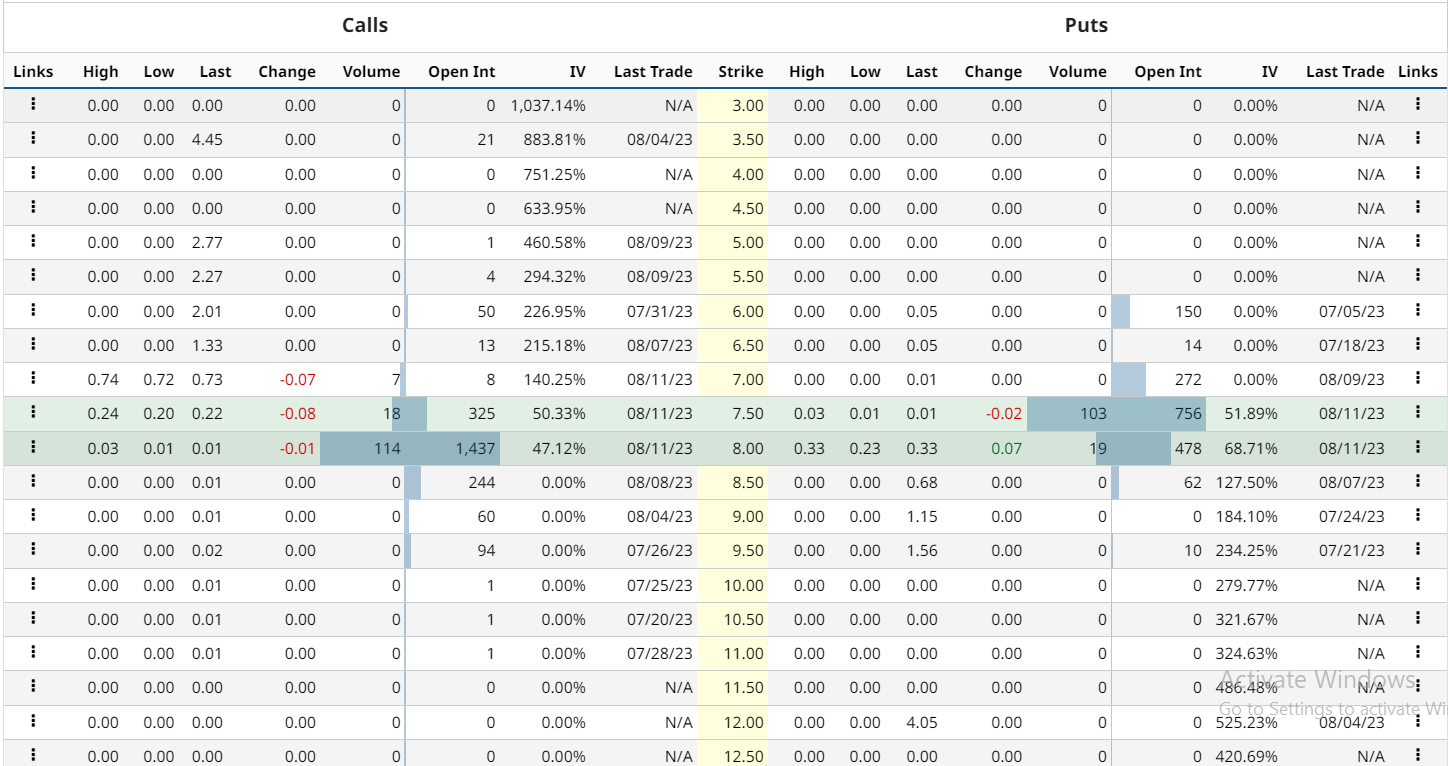Open calls links menu for 5.00 strike
Image resolution: width=1448 pixels, height=766 pixels.
33,241
